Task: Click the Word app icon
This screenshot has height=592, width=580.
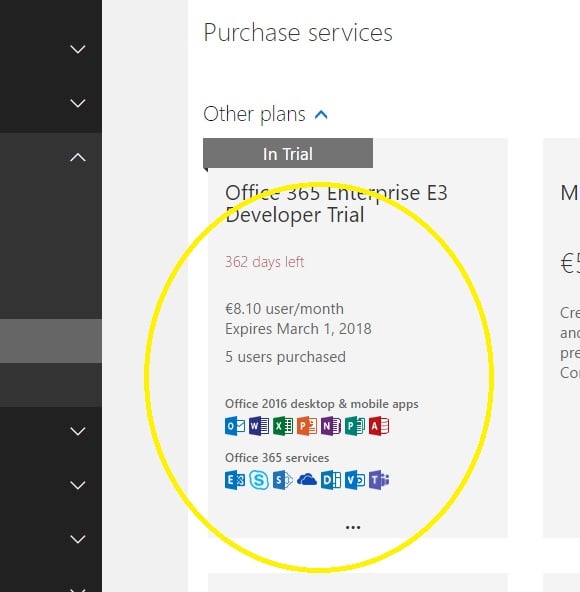Action: tap(259, 426)
